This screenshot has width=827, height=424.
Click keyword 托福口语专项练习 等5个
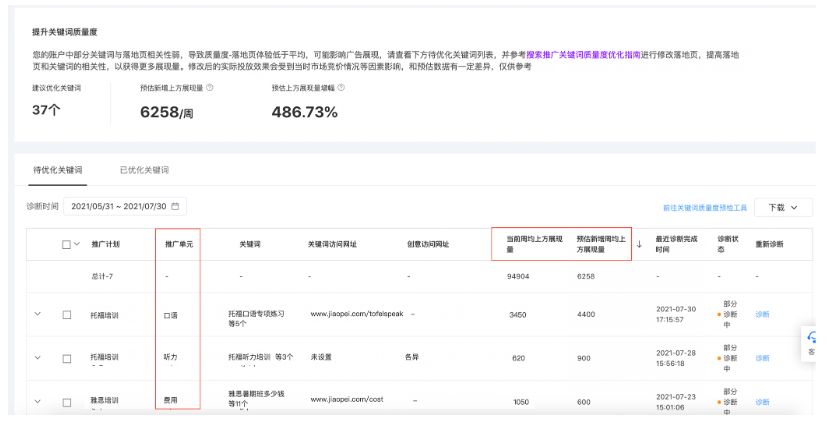coord(256,319)
